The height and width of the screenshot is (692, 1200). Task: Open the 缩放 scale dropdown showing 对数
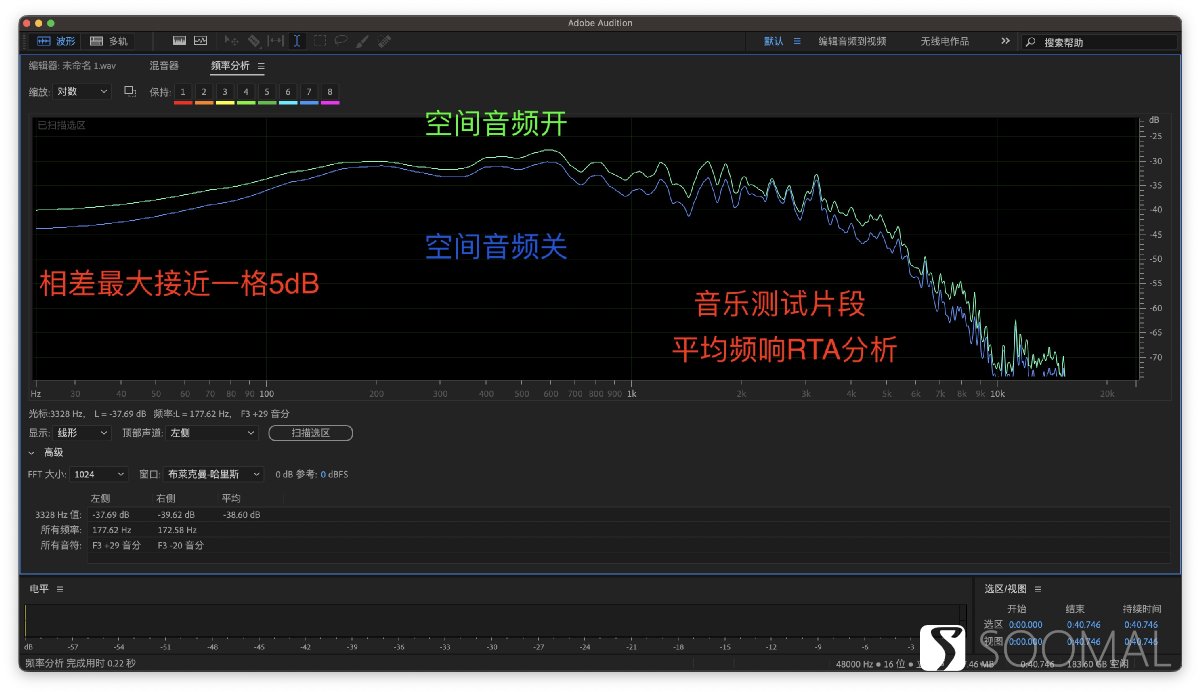click(x=80, y=92)
